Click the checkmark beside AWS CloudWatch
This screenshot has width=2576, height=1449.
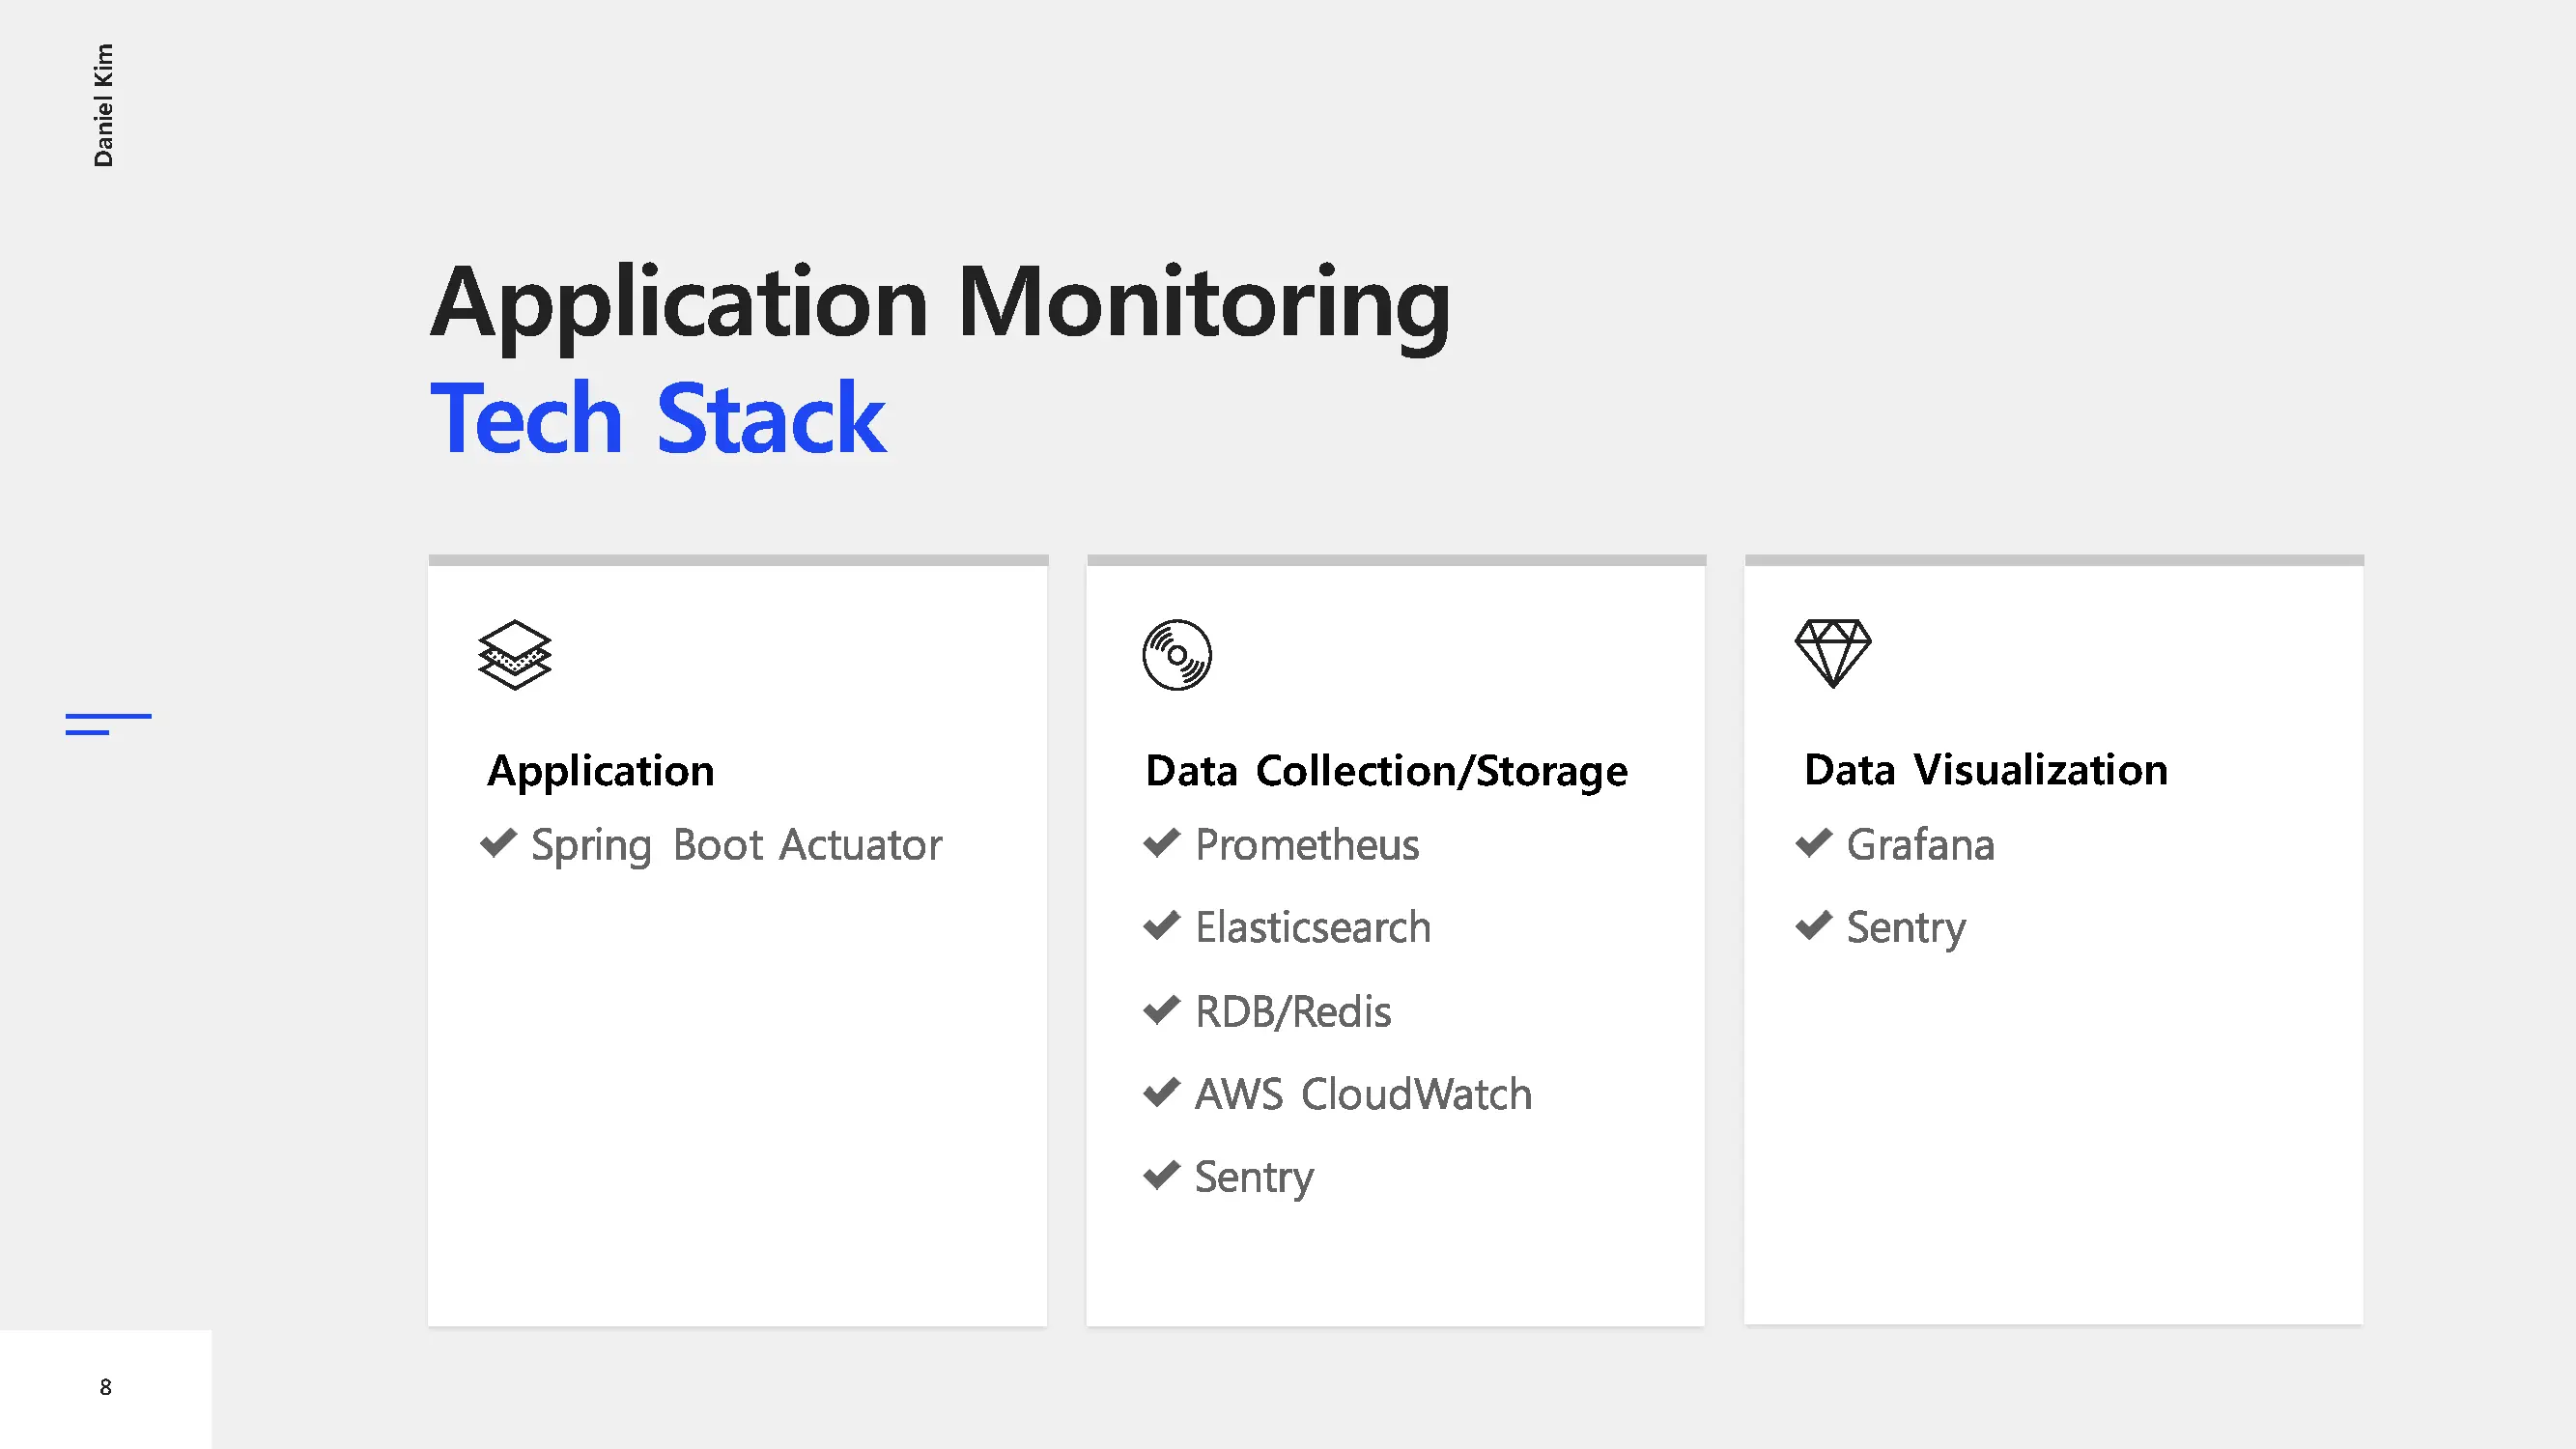[1161, 1092]
